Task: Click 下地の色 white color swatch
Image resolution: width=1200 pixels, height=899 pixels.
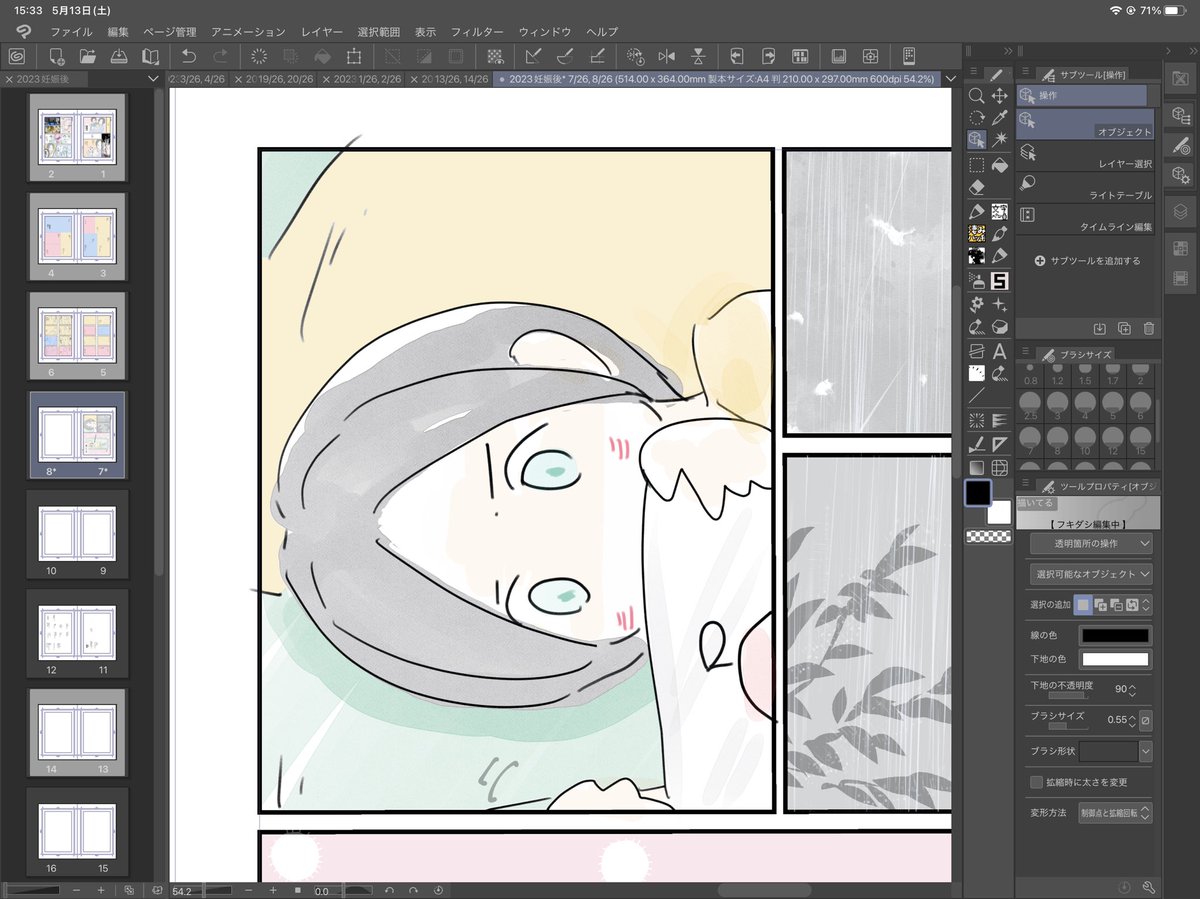Action: coord(1115,659)
